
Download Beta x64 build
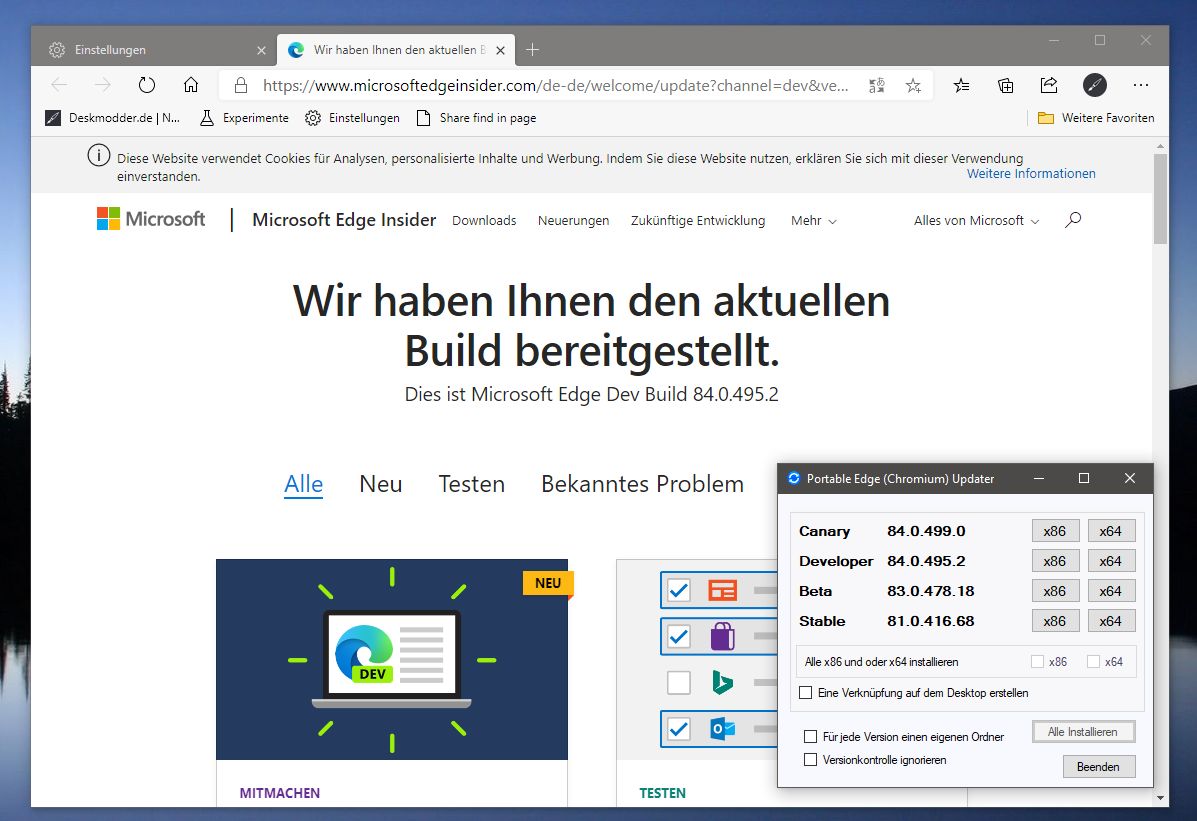tap(1111, 591)
